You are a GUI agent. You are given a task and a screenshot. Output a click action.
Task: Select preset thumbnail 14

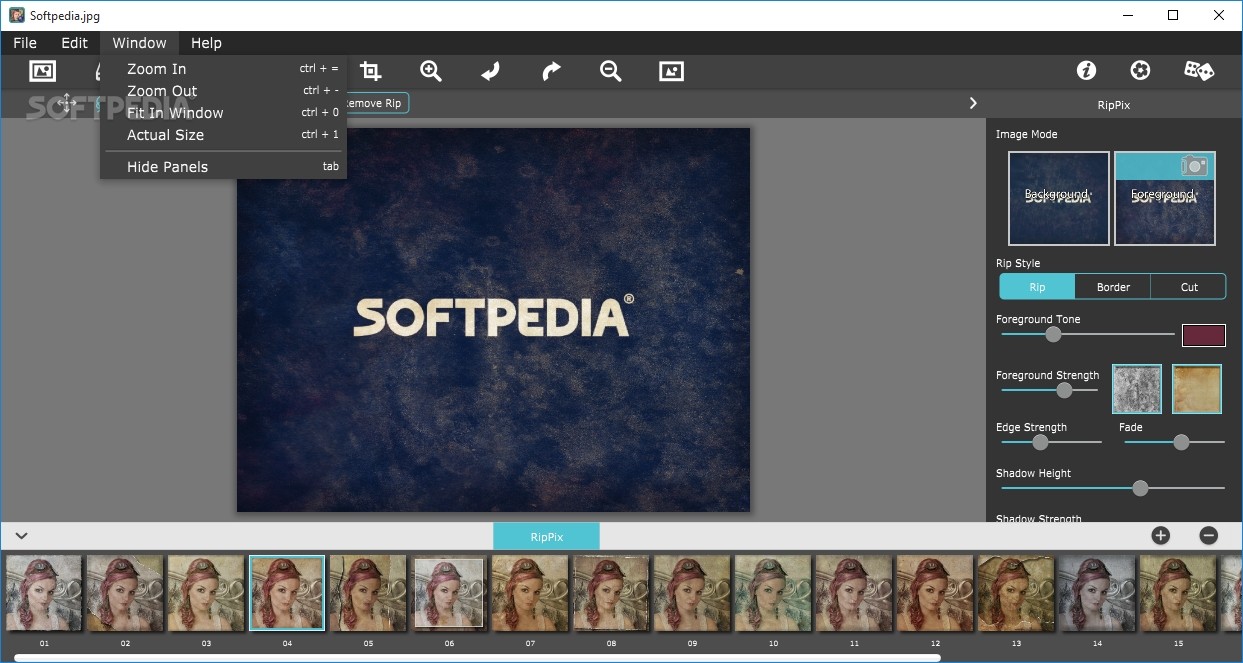[1097, 593]
